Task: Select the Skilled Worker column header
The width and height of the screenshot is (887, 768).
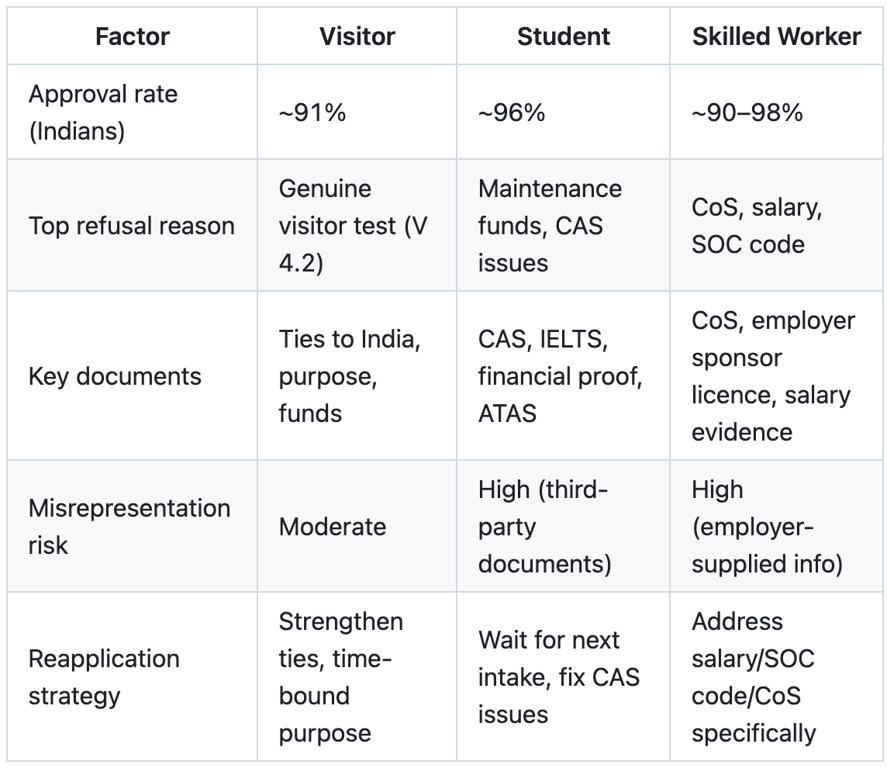Action: coord(776,36)
